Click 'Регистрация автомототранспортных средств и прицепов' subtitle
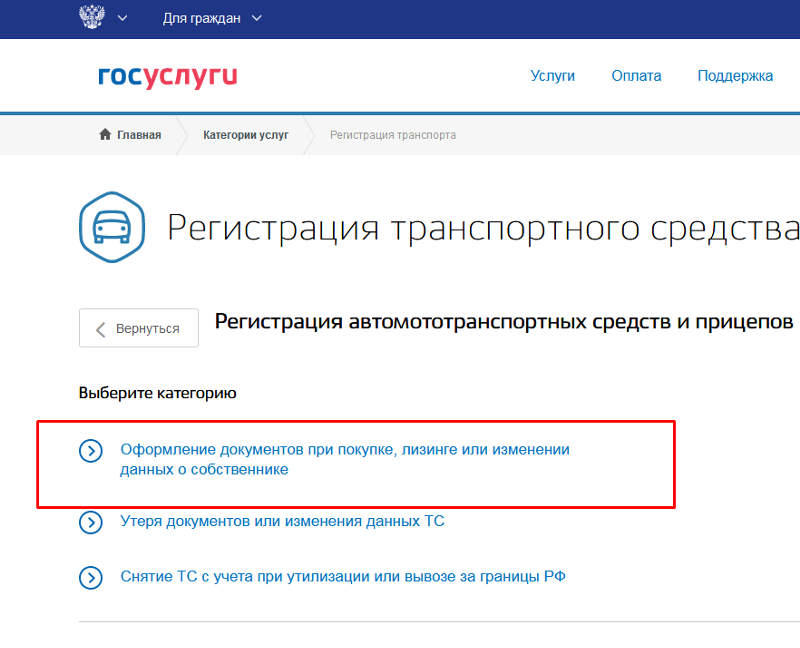The height and width of the screenshot is (648, 800). [504, 322]
